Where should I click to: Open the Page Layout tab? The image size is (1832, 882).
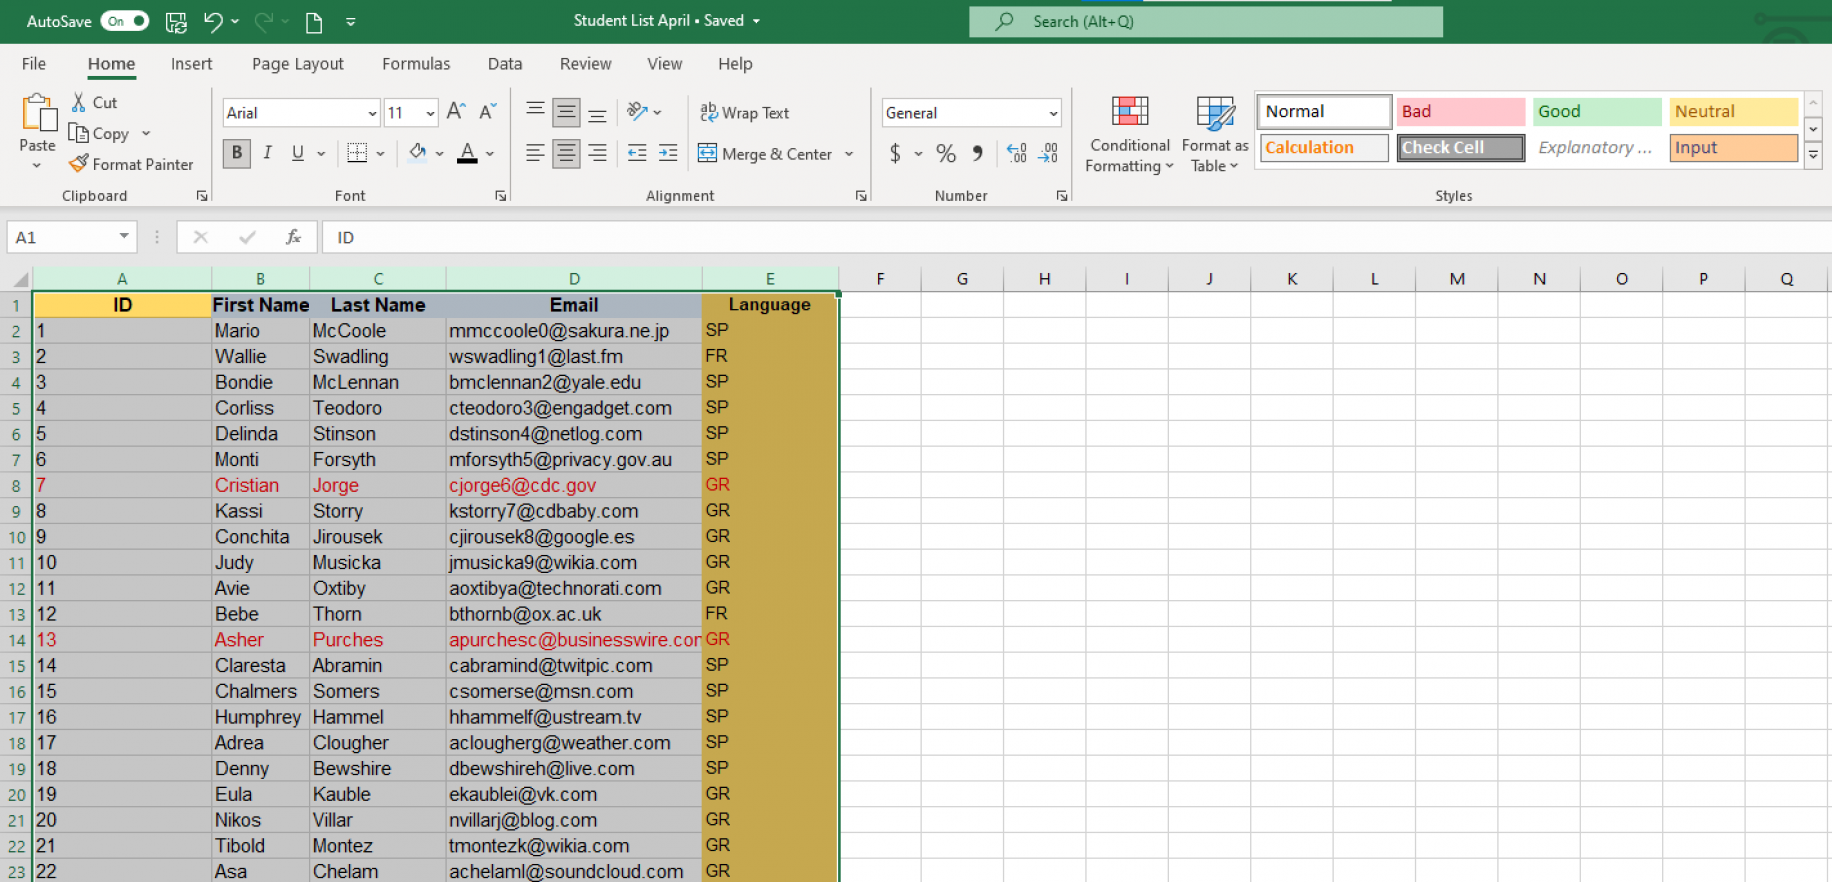pyautogui.click(x=297, y=64)
